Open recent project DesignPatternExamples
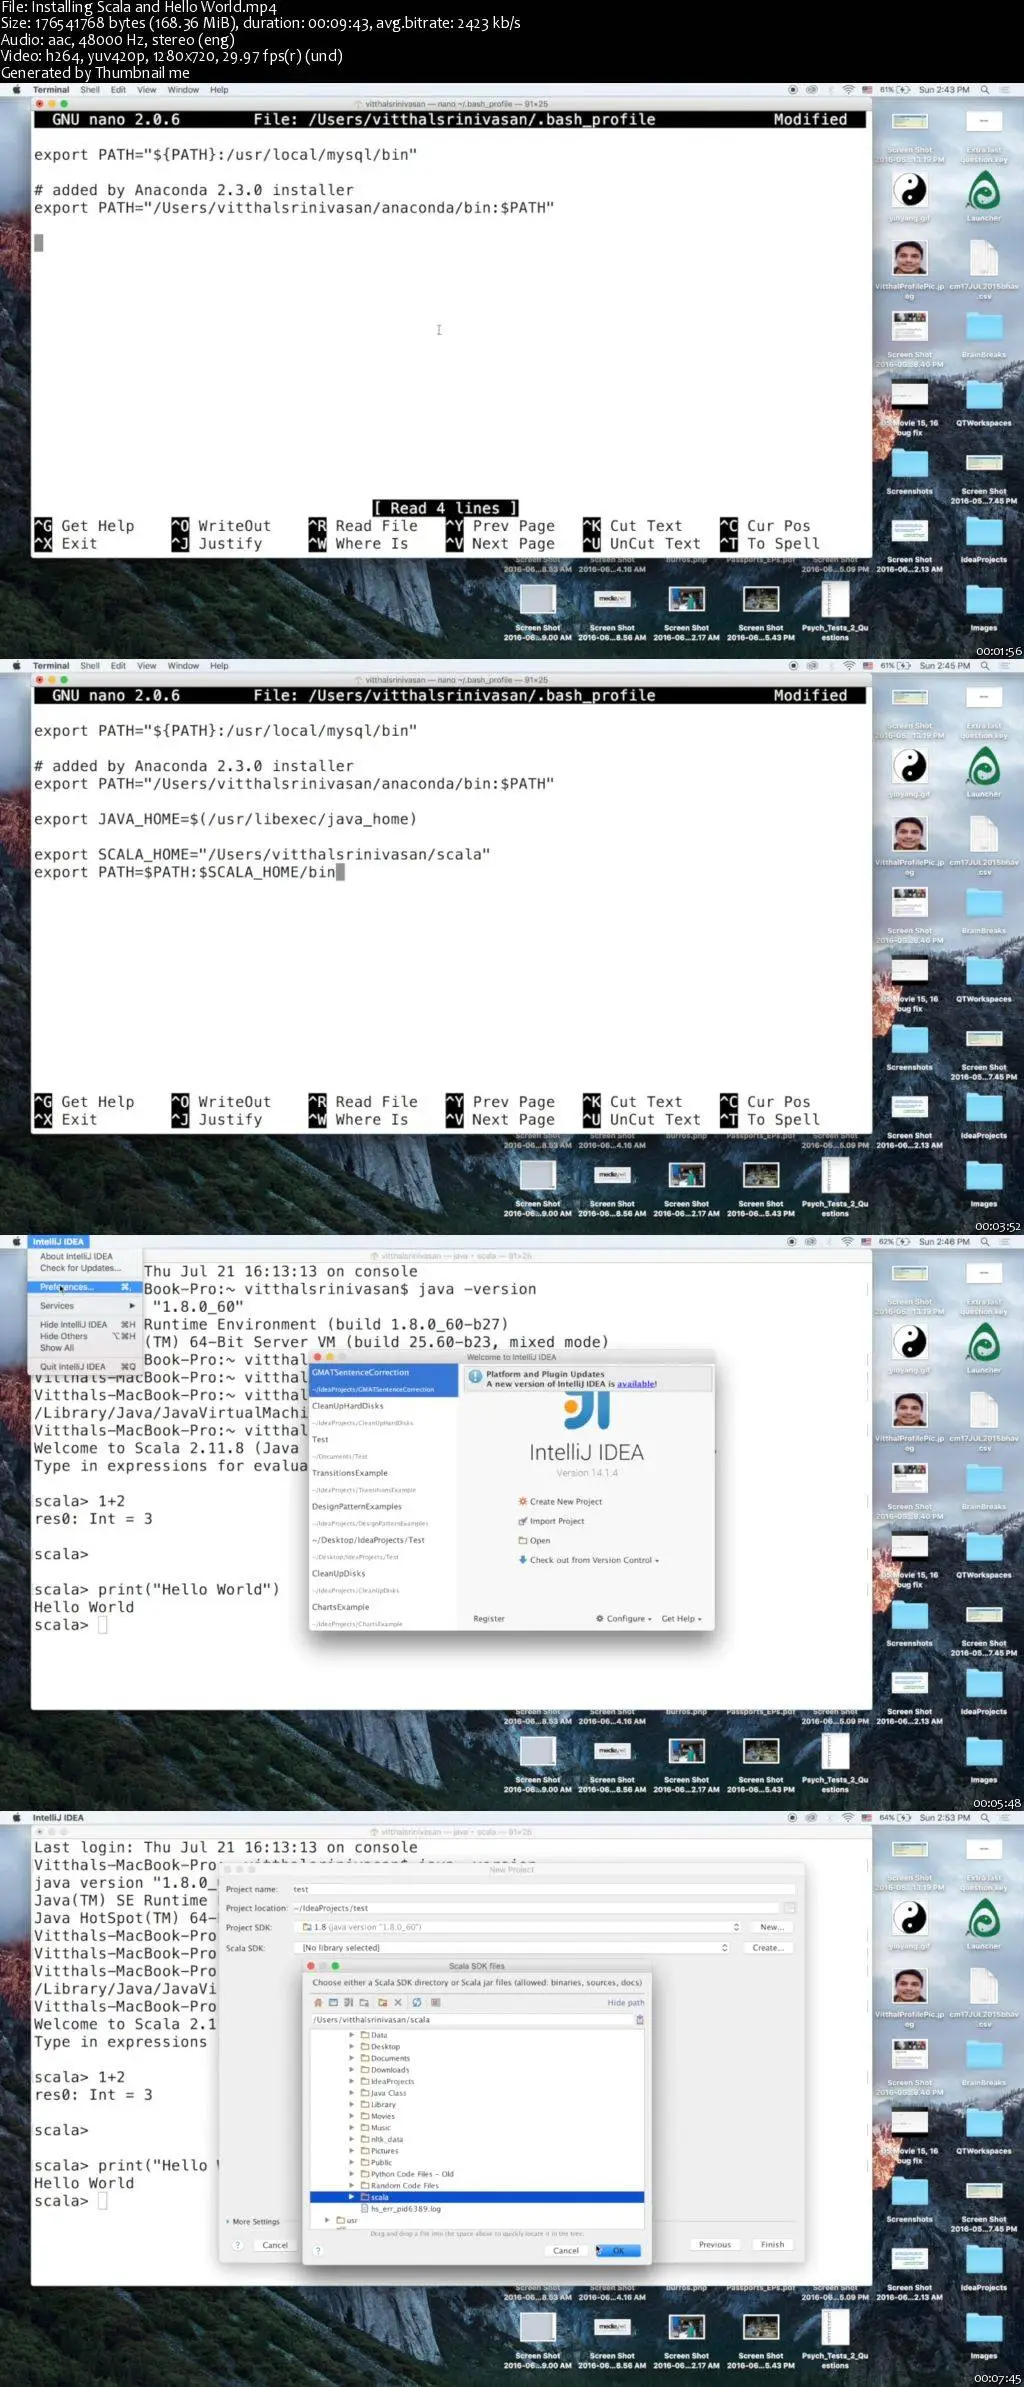Viewport: 1024px width, 2387px height. pos(384,1514)
